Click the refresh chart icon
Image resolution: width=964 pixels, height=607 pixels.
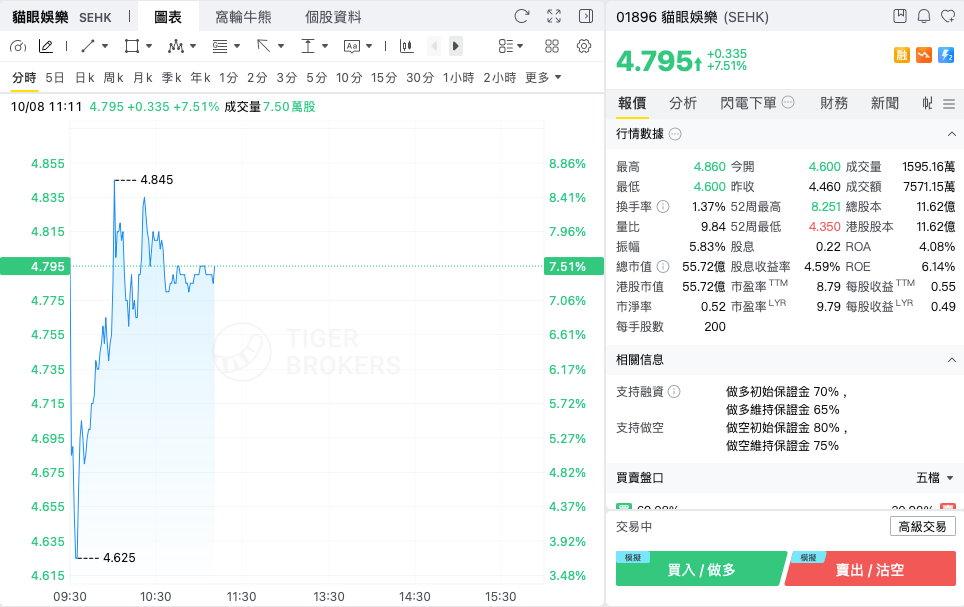(x=521, y=17)
